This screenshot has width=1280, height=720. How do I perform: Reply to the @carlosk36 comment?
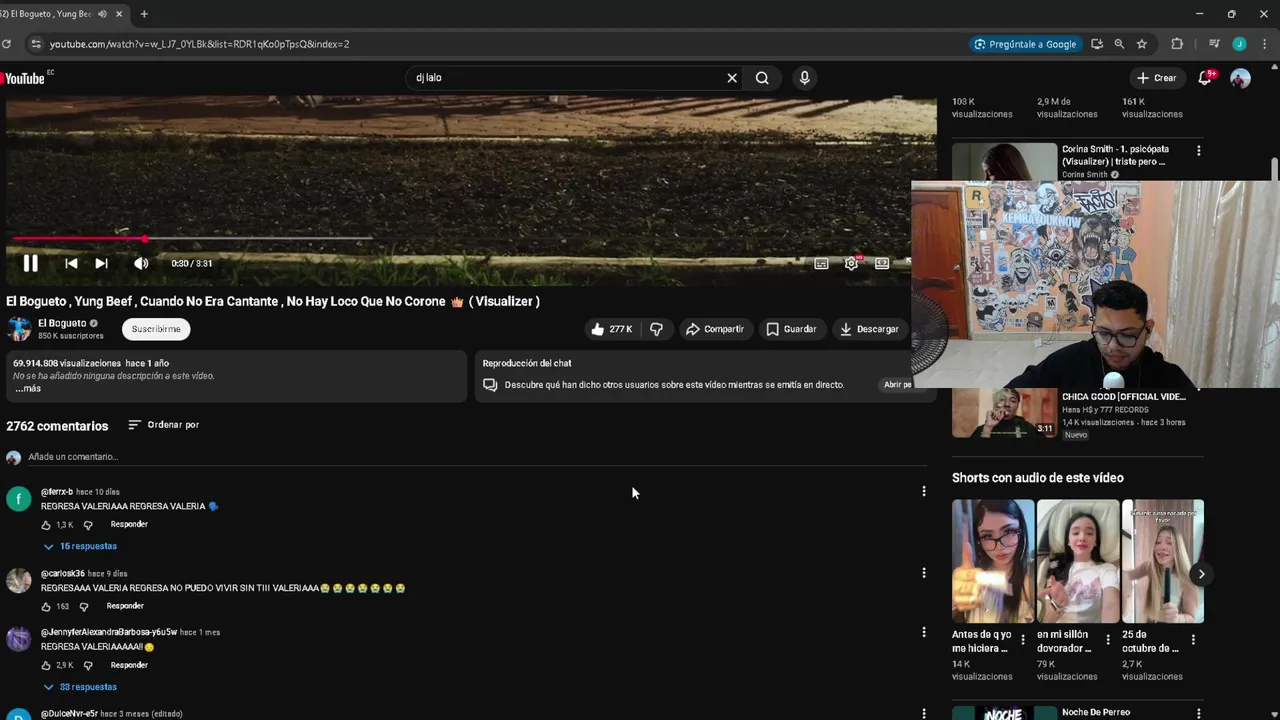point(125,606)
